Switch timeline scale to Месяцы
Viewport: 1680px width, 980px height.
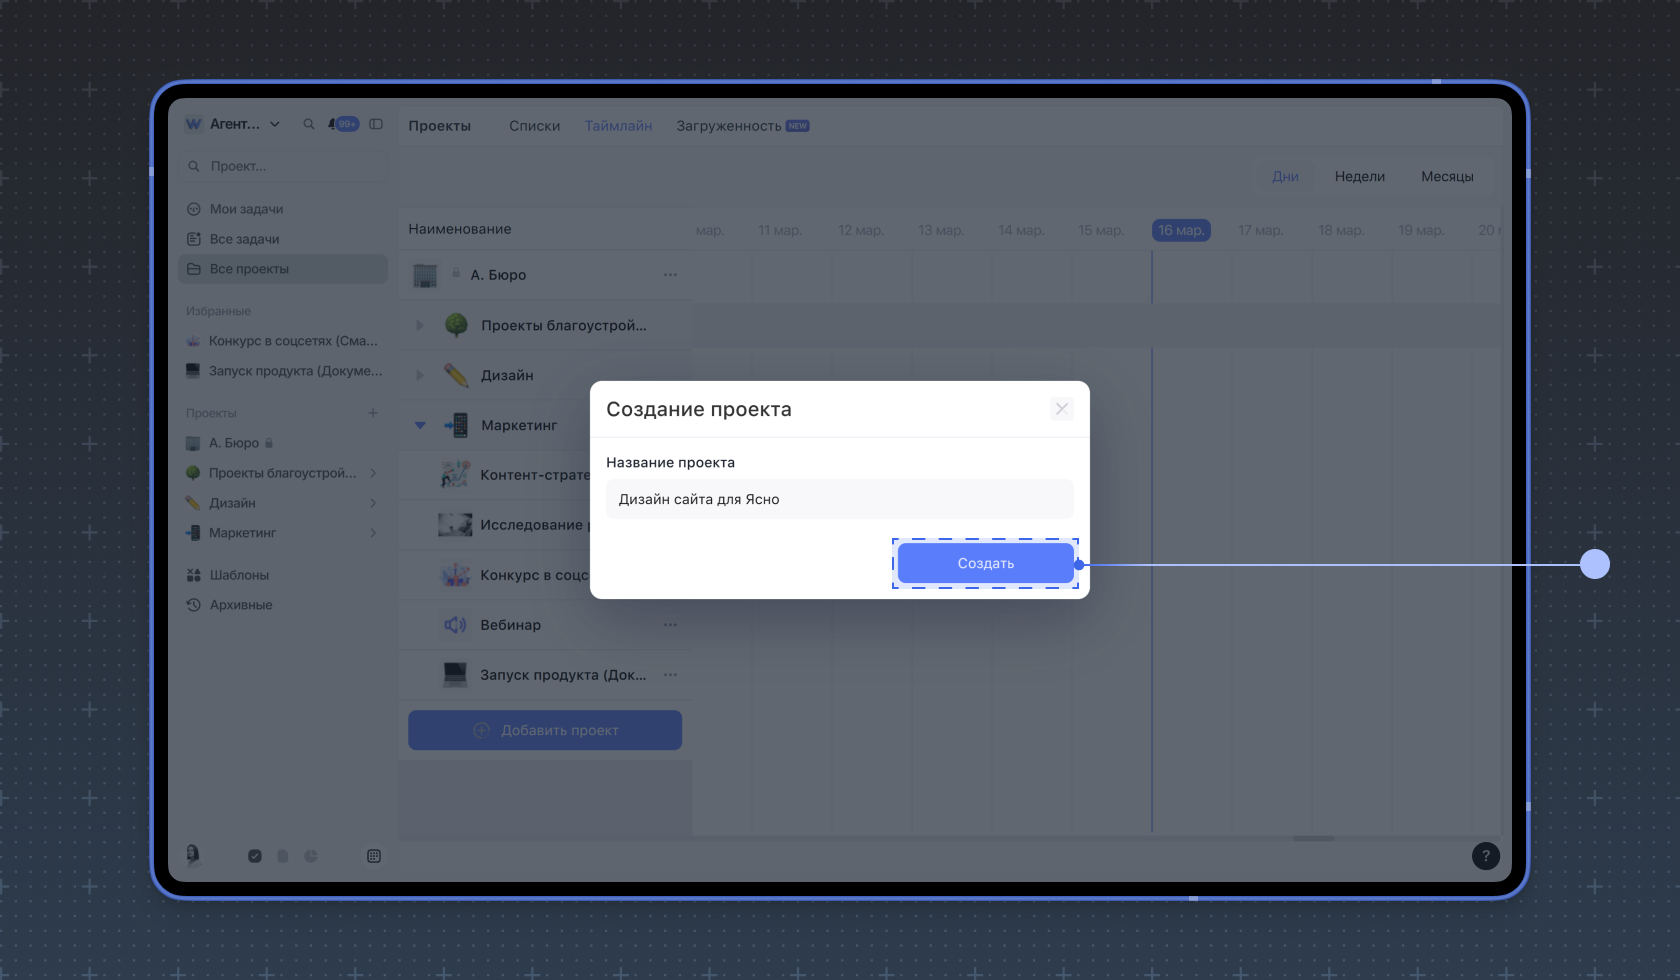tap(1447, 177)
